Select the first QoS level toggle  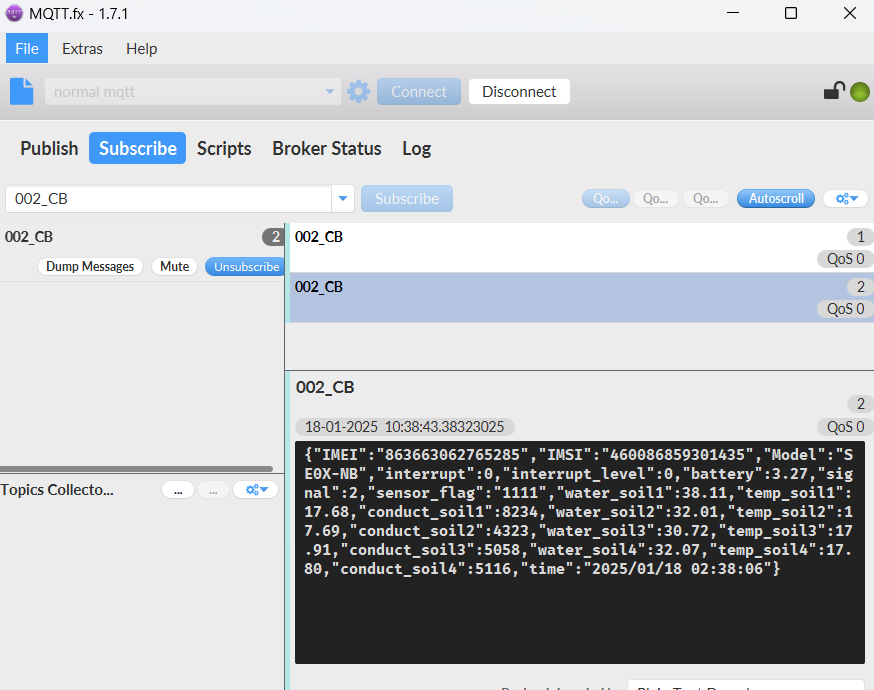pyautogui.click(x=605, y=198)
